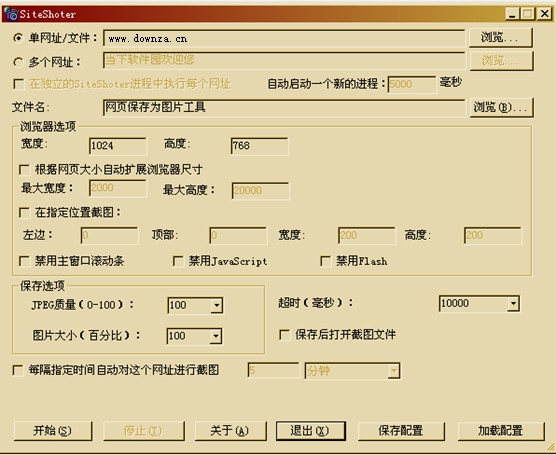Viewport: 556px width, 455px height.
Task: Open the 分钟 time unit dropdown
Action: tap(394, 371)
